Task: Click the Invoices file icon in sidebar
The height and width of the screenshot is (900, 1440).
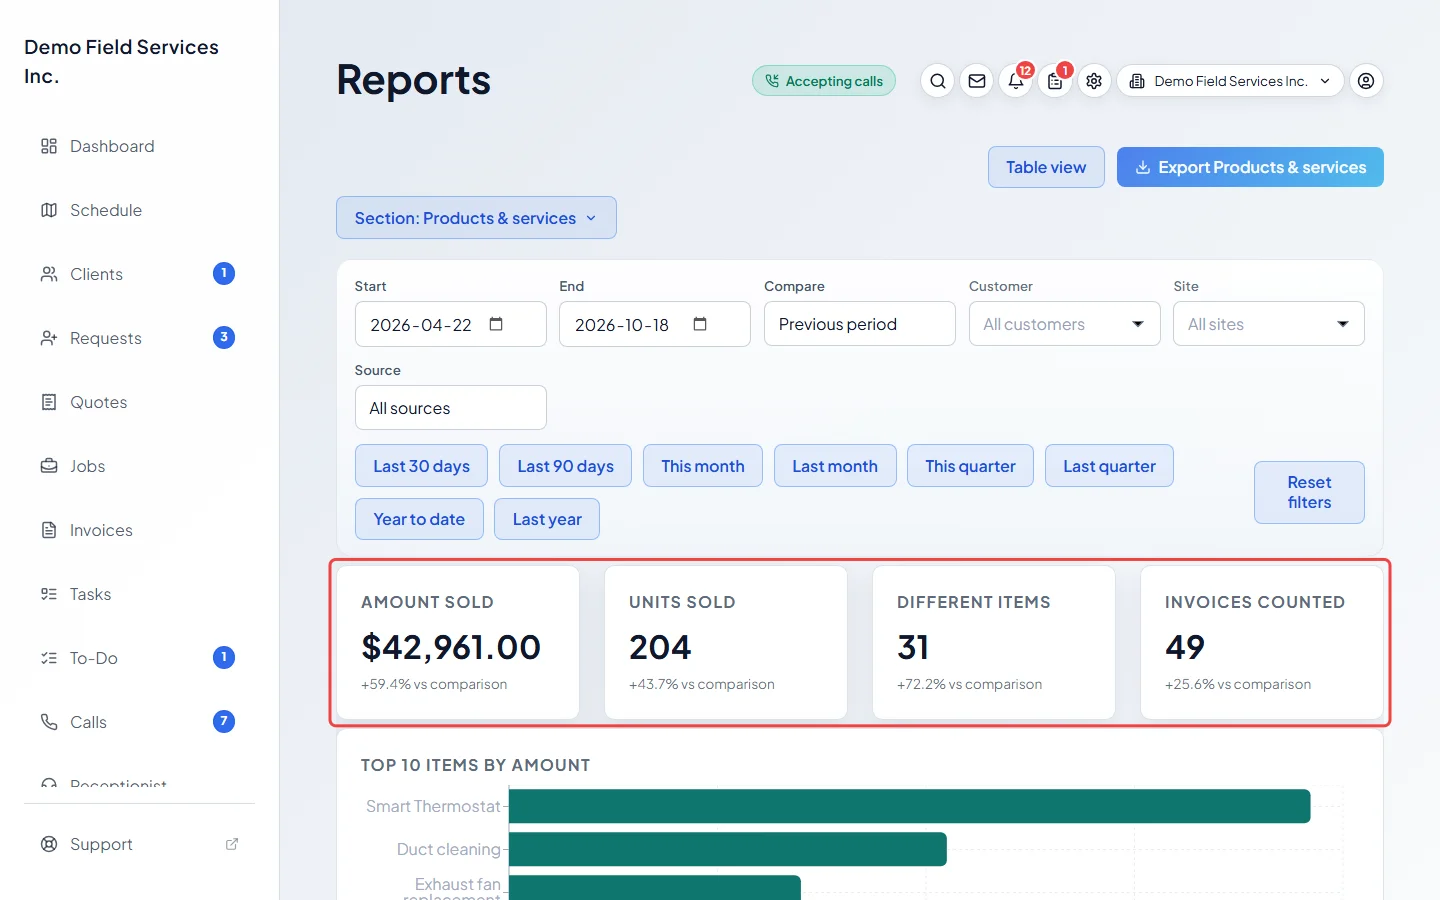Action: [49, 530]
